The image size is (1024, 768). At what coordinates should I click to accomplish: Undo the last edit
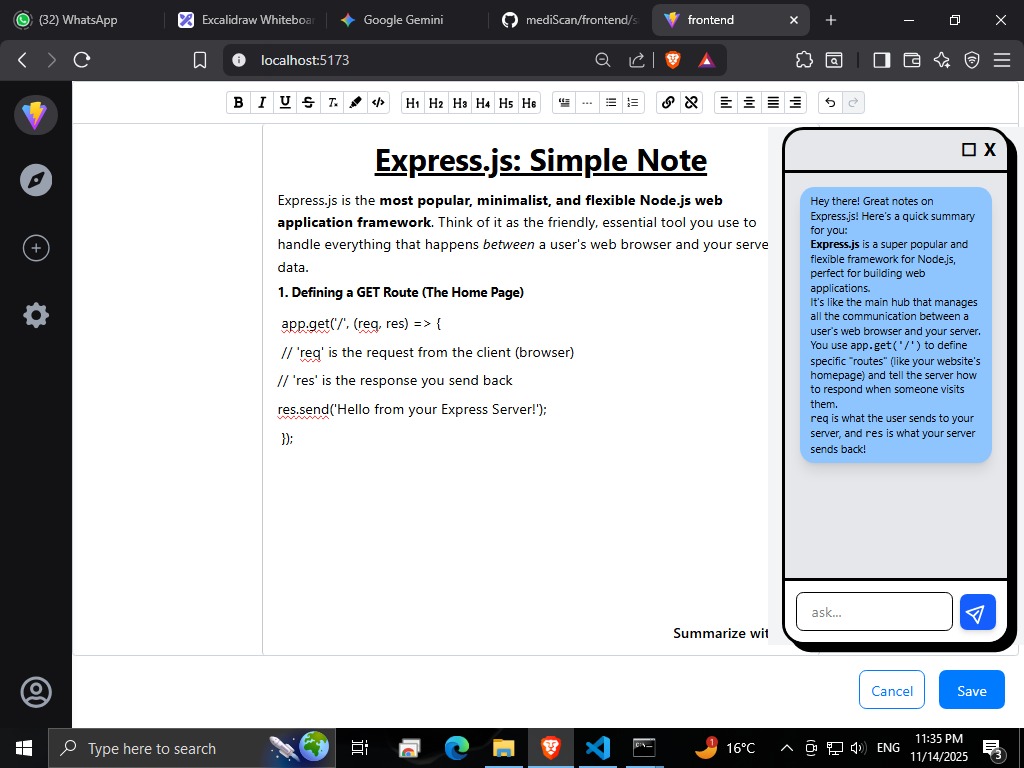coord(828,102)
